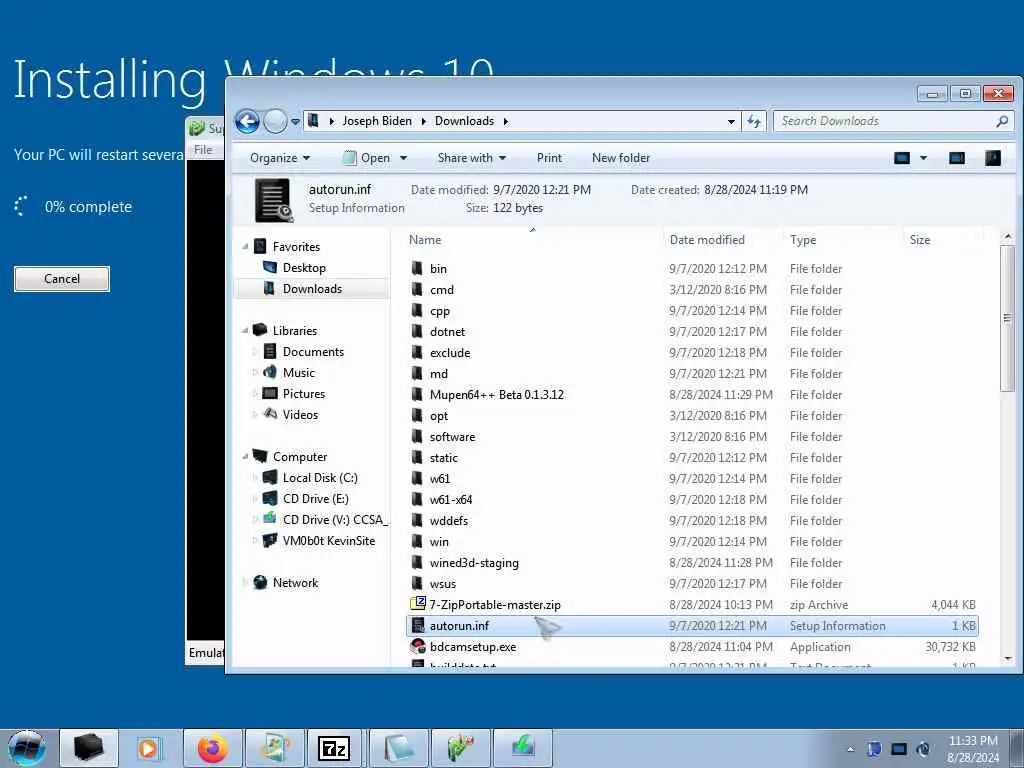Open the Pictures library
The width and height of the screenshot is (1024, 768).
[x=304, y=394]
